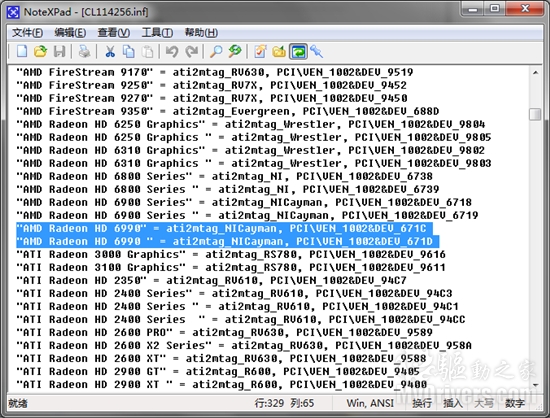Screen dimensions: 550x418
Task: Open the 文件(F) menu
Action: (27, 33)
